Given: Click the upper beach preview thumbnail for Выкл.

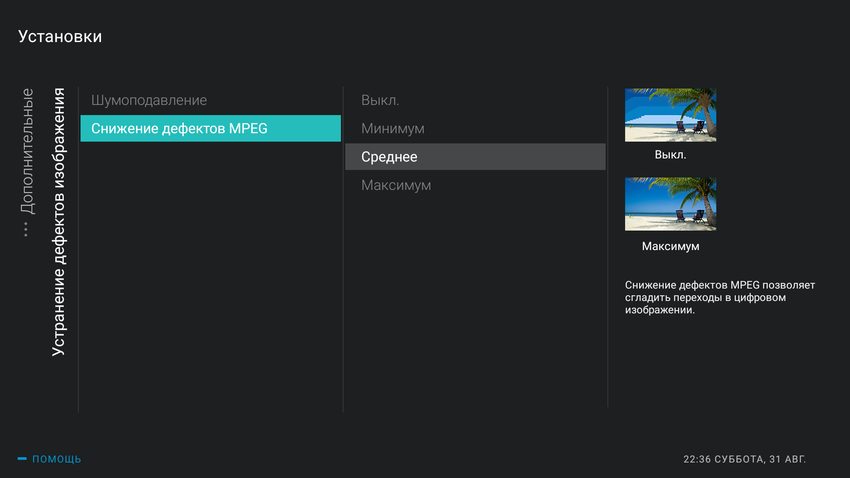Looking at the screenshot, I should pyautogui.click(x=670, y=115).
